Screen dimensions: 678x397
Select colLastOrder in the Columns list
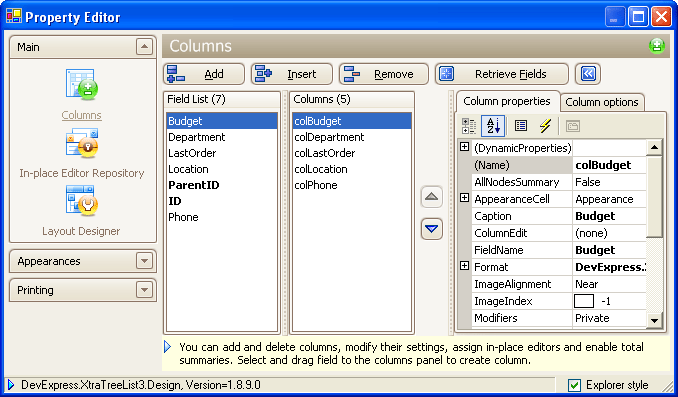coord(352,153)
